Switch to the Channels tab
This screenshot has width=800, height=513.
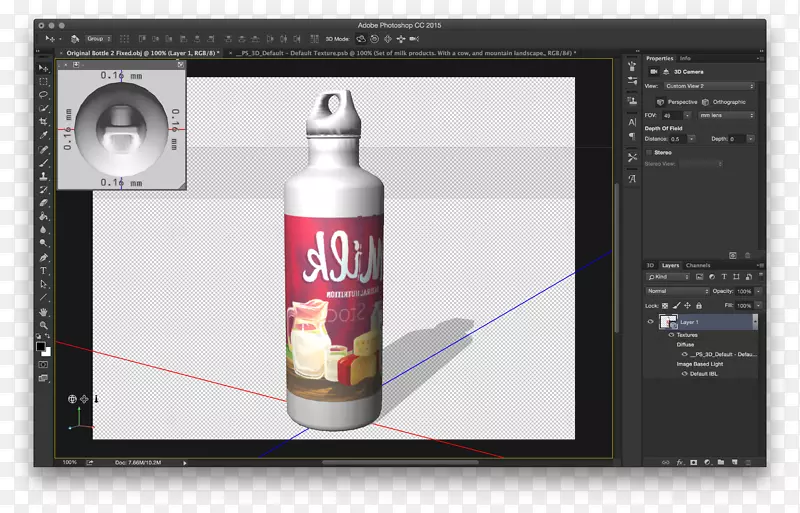698,265
